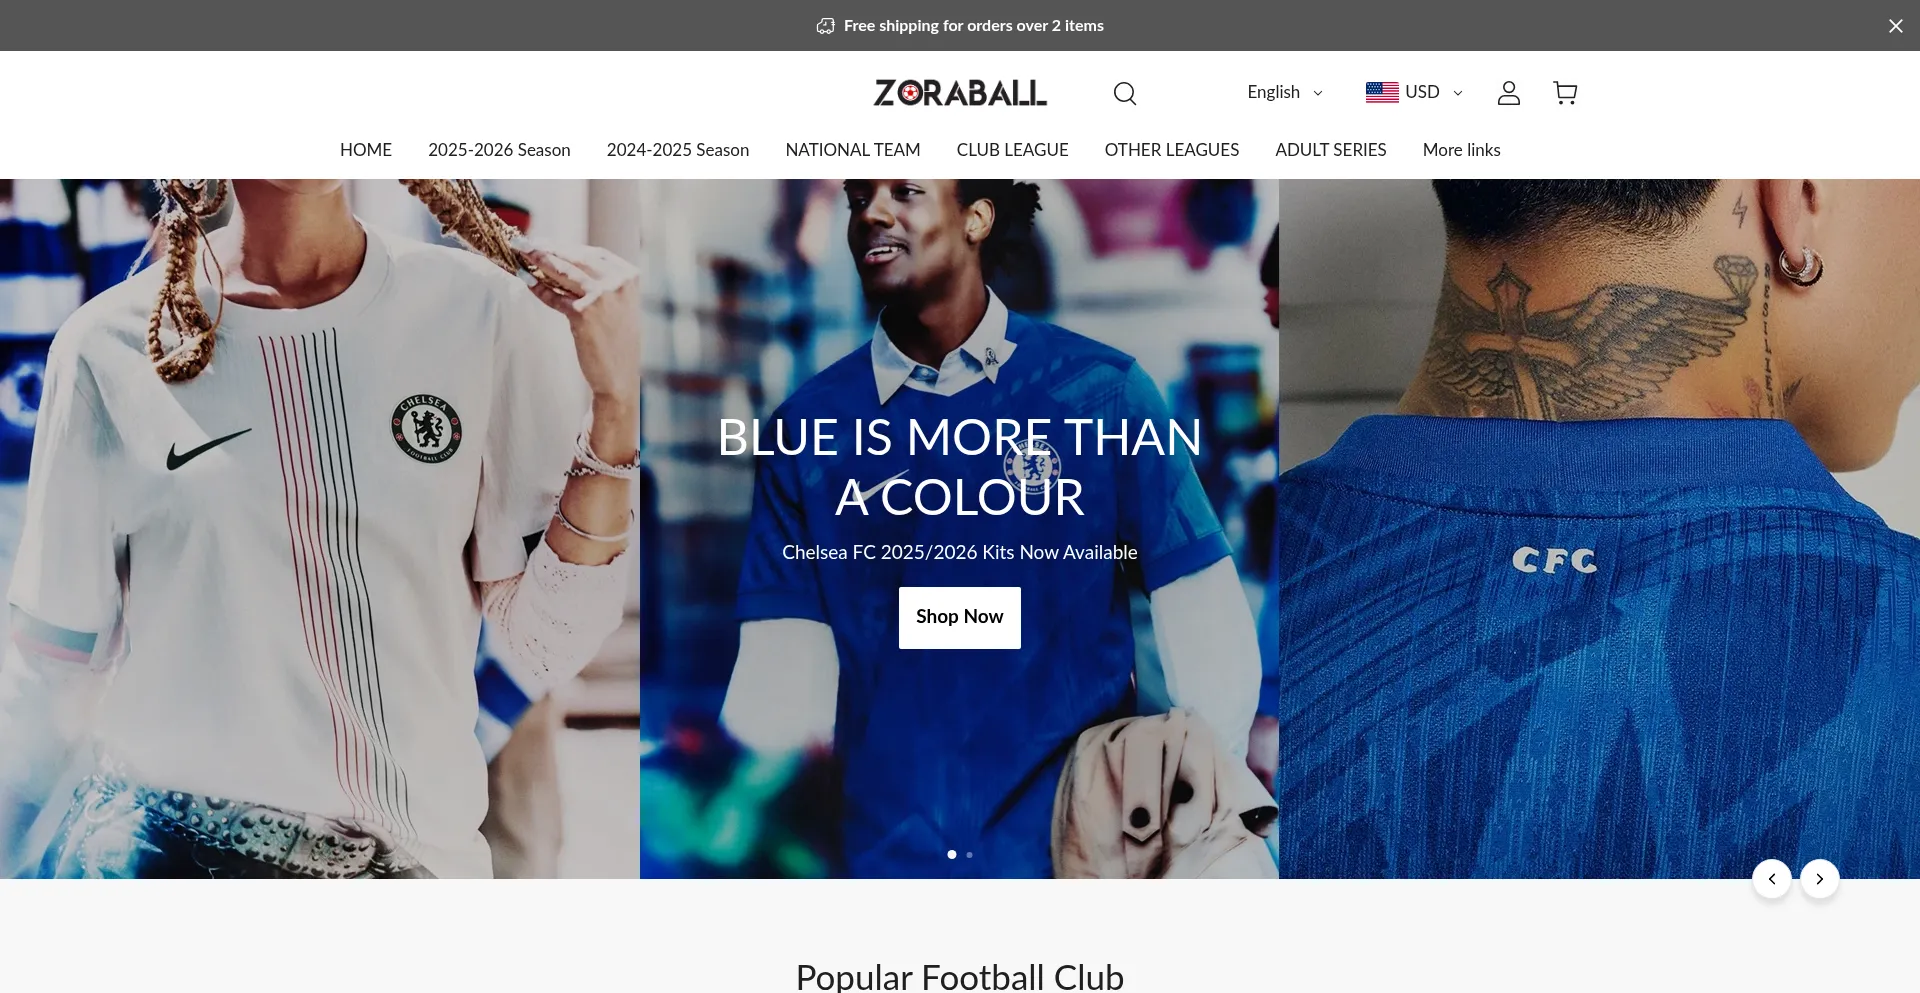Dismiss the free shipping announcement bar

(x=1895, y=26)
